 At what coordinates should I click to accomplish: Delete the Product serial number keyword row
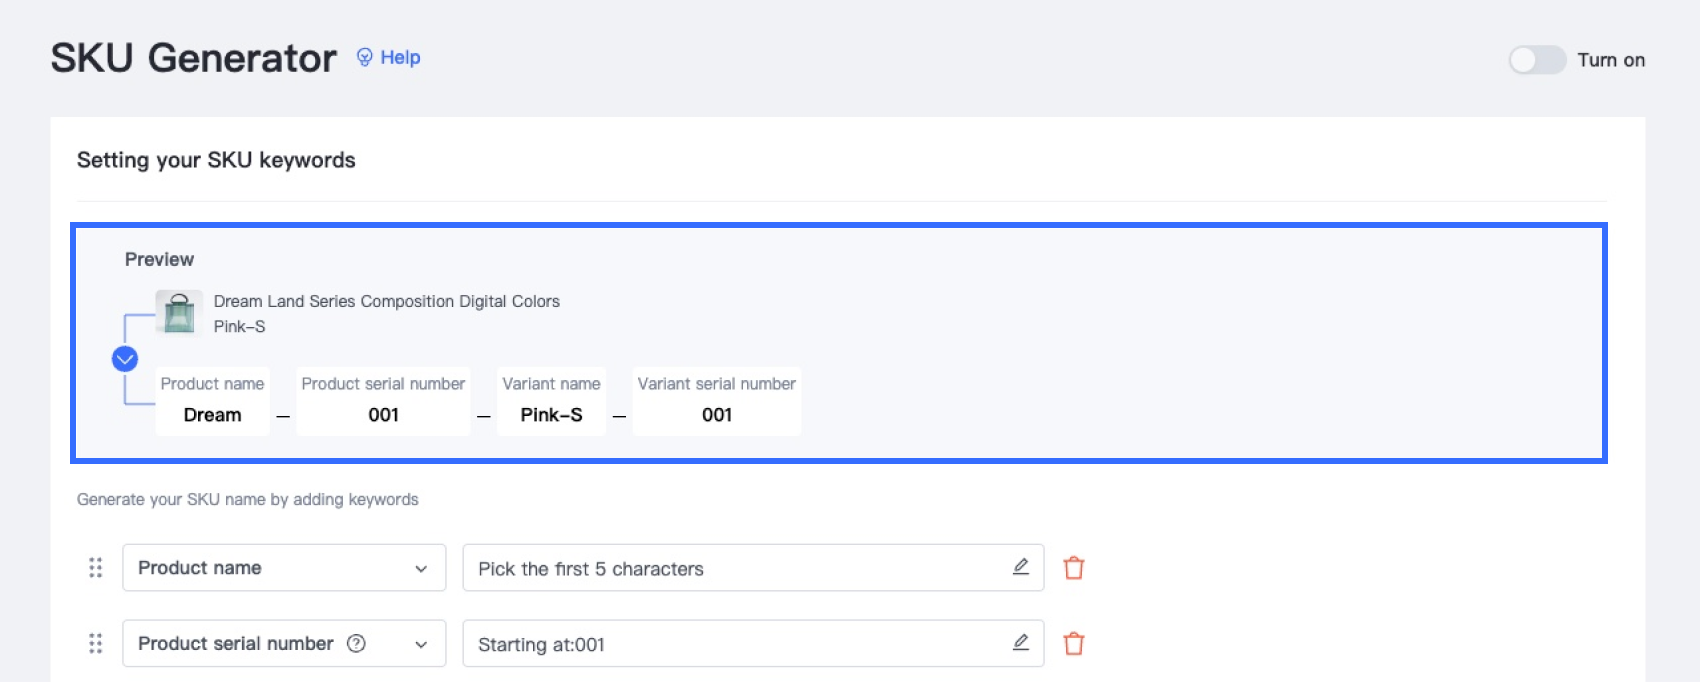coord(1074,644)
